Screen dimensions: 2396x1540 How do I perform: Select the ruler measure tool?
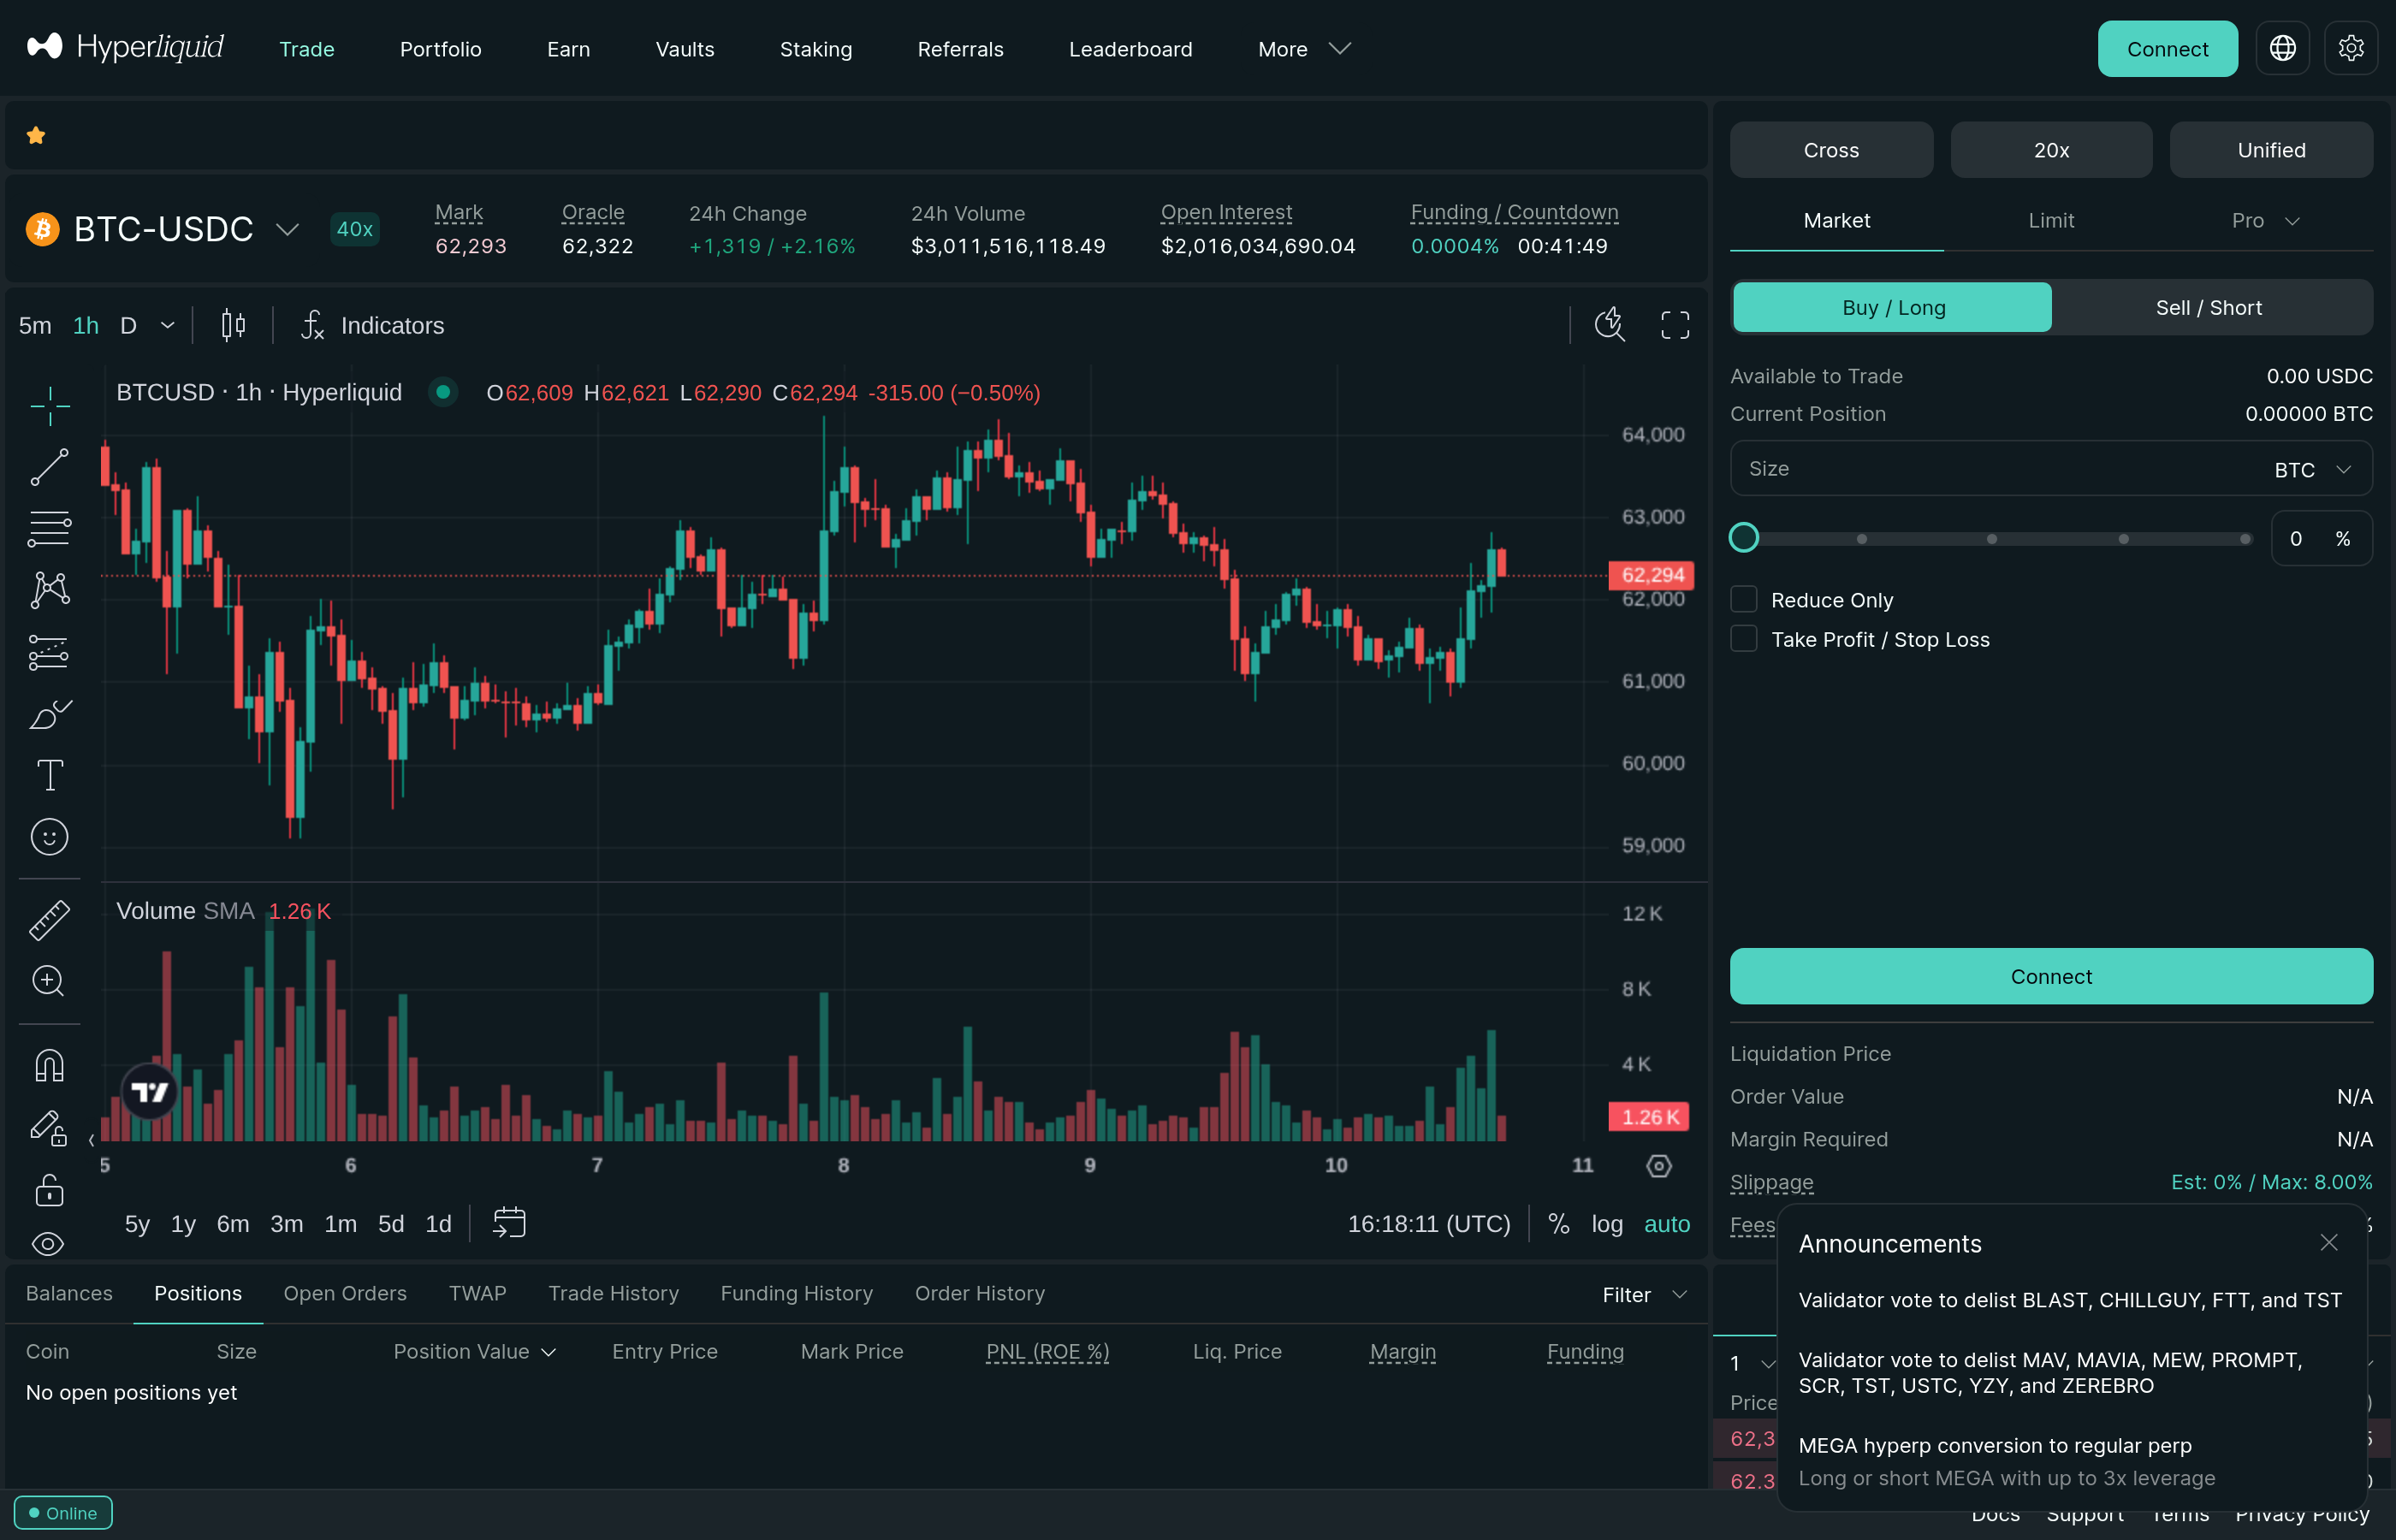click(49, 920)
